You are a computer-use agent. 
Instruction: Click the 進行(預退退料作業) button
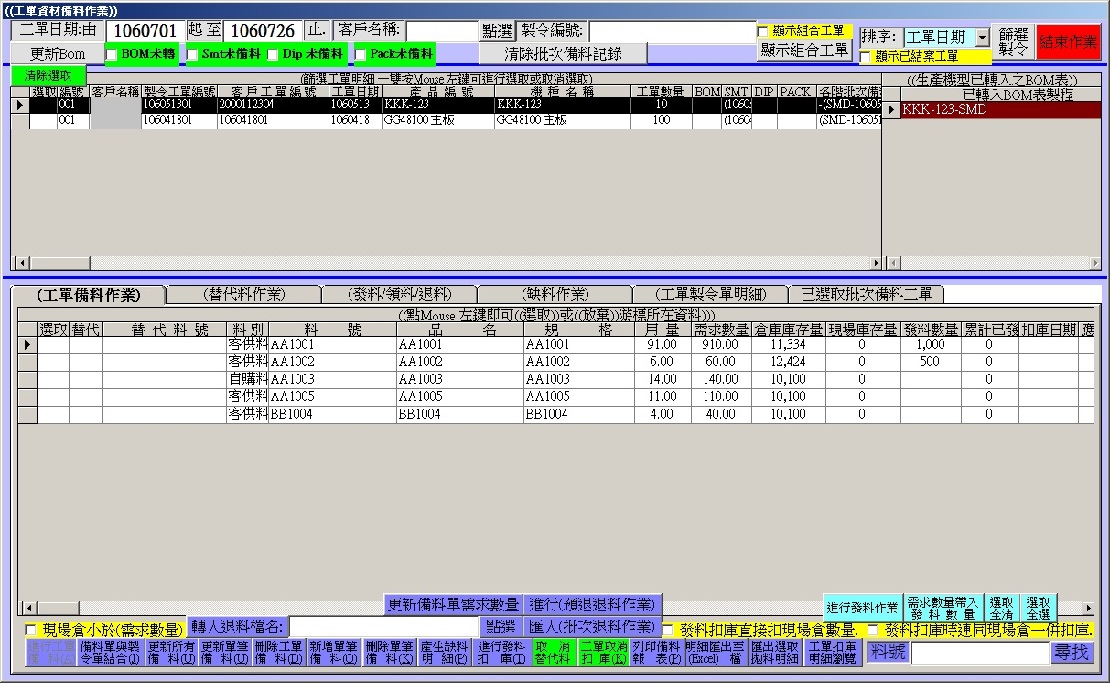click(x=593, y=605)
